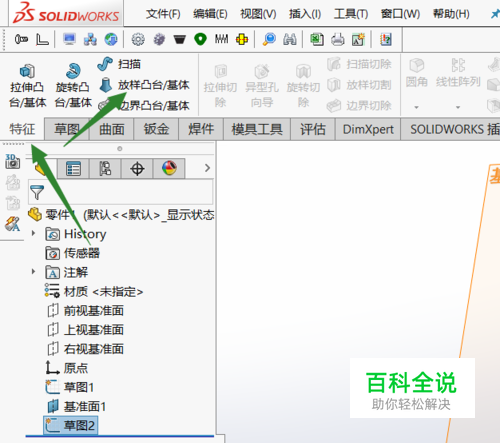Click the network cubes toolbar icon
Screen dimensions: 500x443
(x=90, y=40)
